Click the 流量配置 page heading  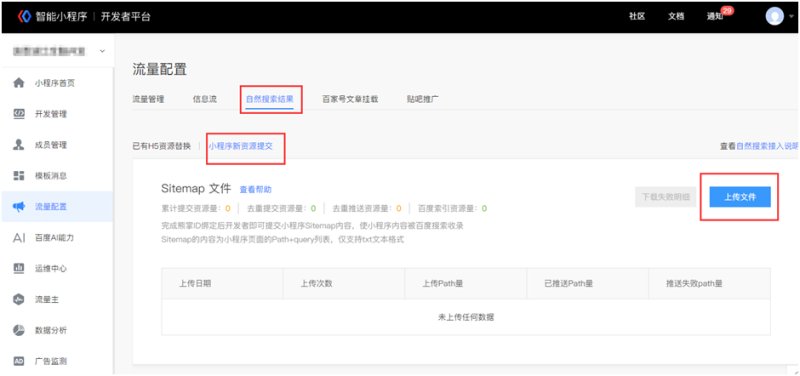click(x=160, y=69)
